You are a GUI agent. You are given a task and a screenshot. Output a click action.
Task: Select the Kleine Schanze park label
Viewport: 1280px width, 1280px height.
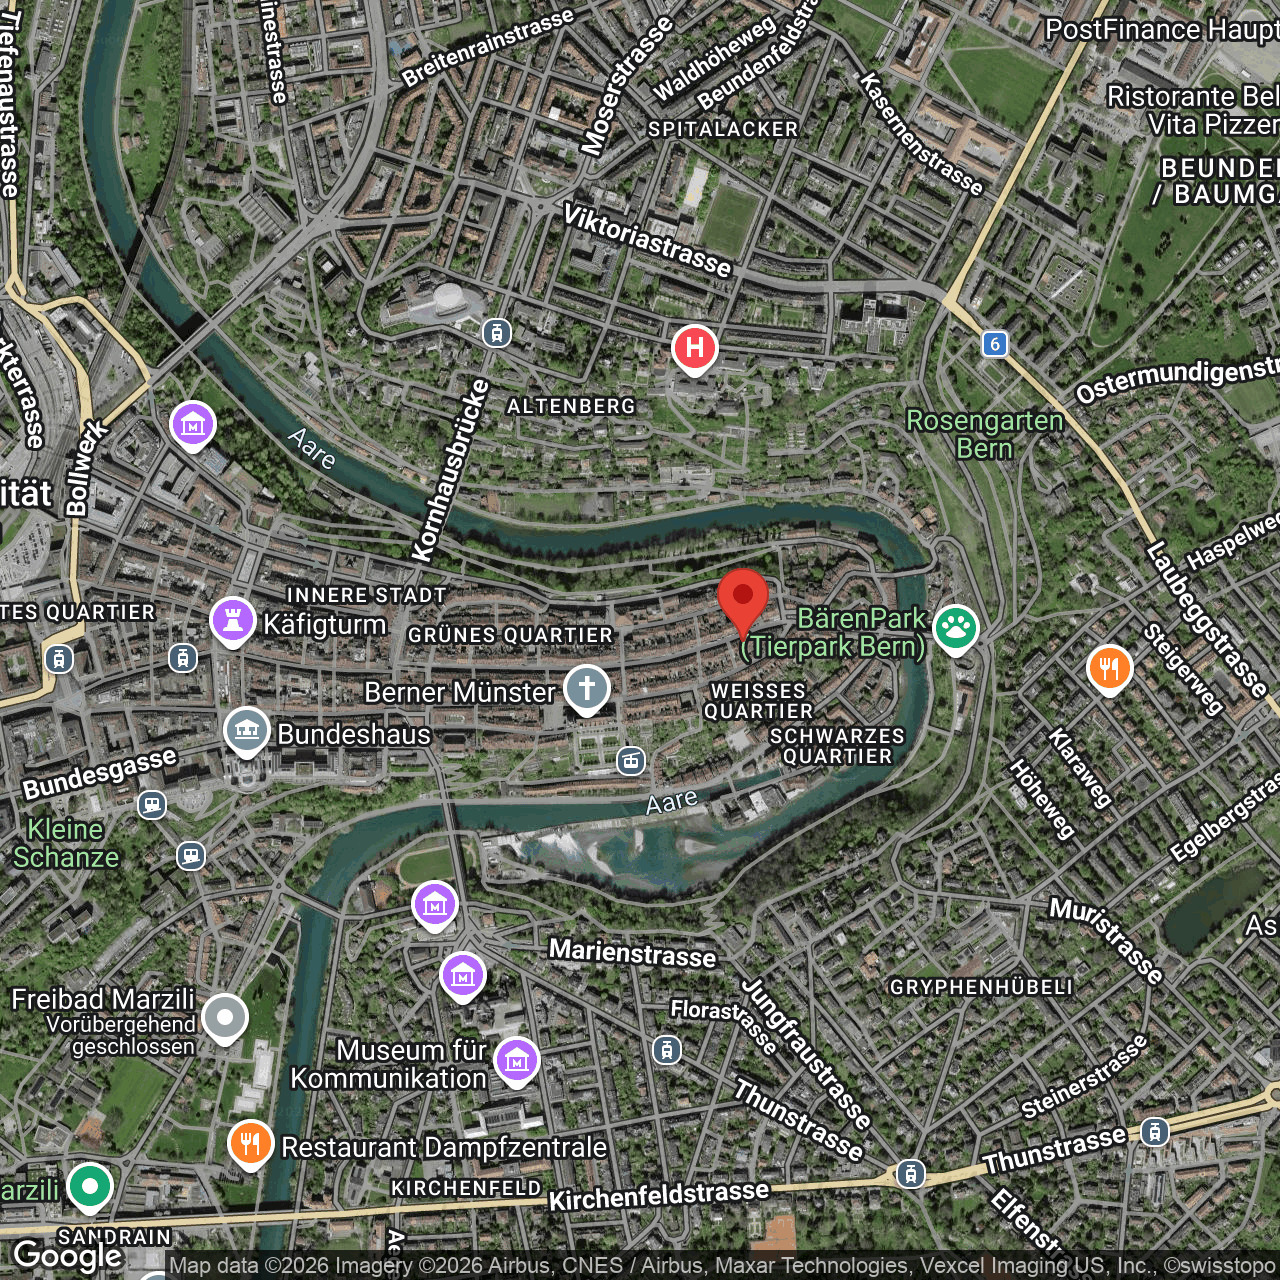point(66,843)
